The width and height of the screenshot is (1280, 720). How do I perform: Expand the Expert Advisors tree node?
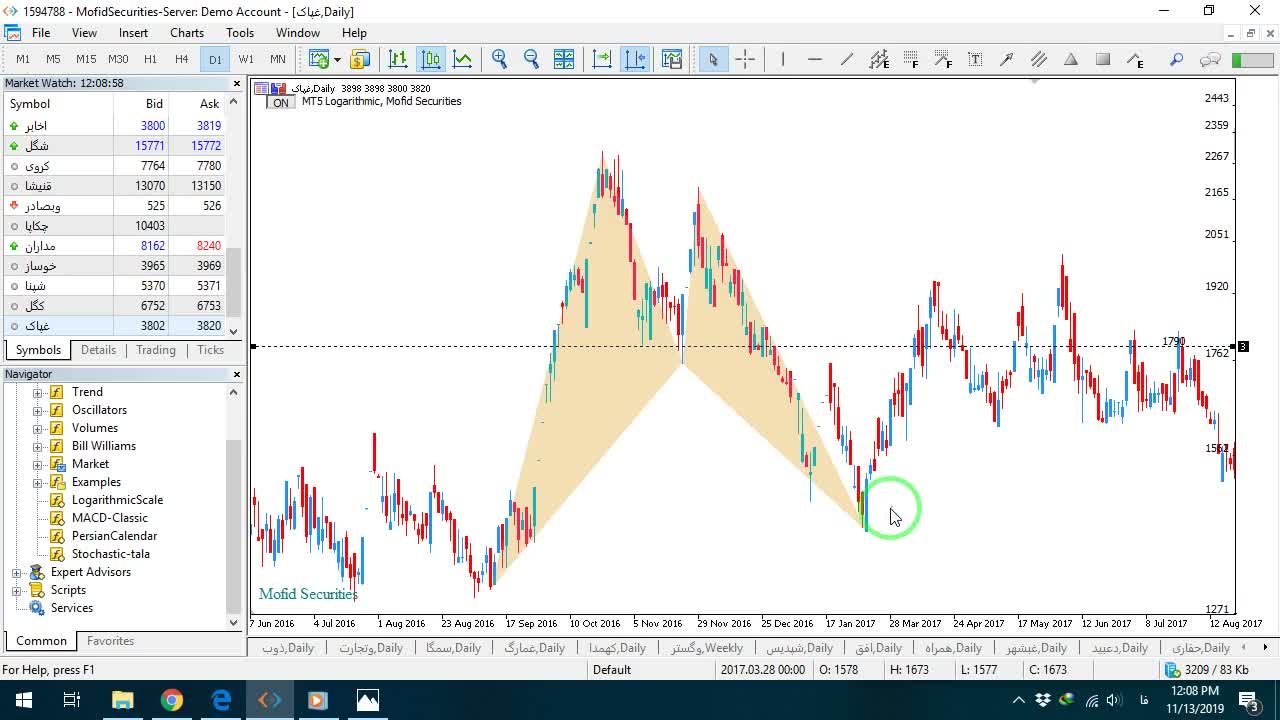tap(16, 572)
